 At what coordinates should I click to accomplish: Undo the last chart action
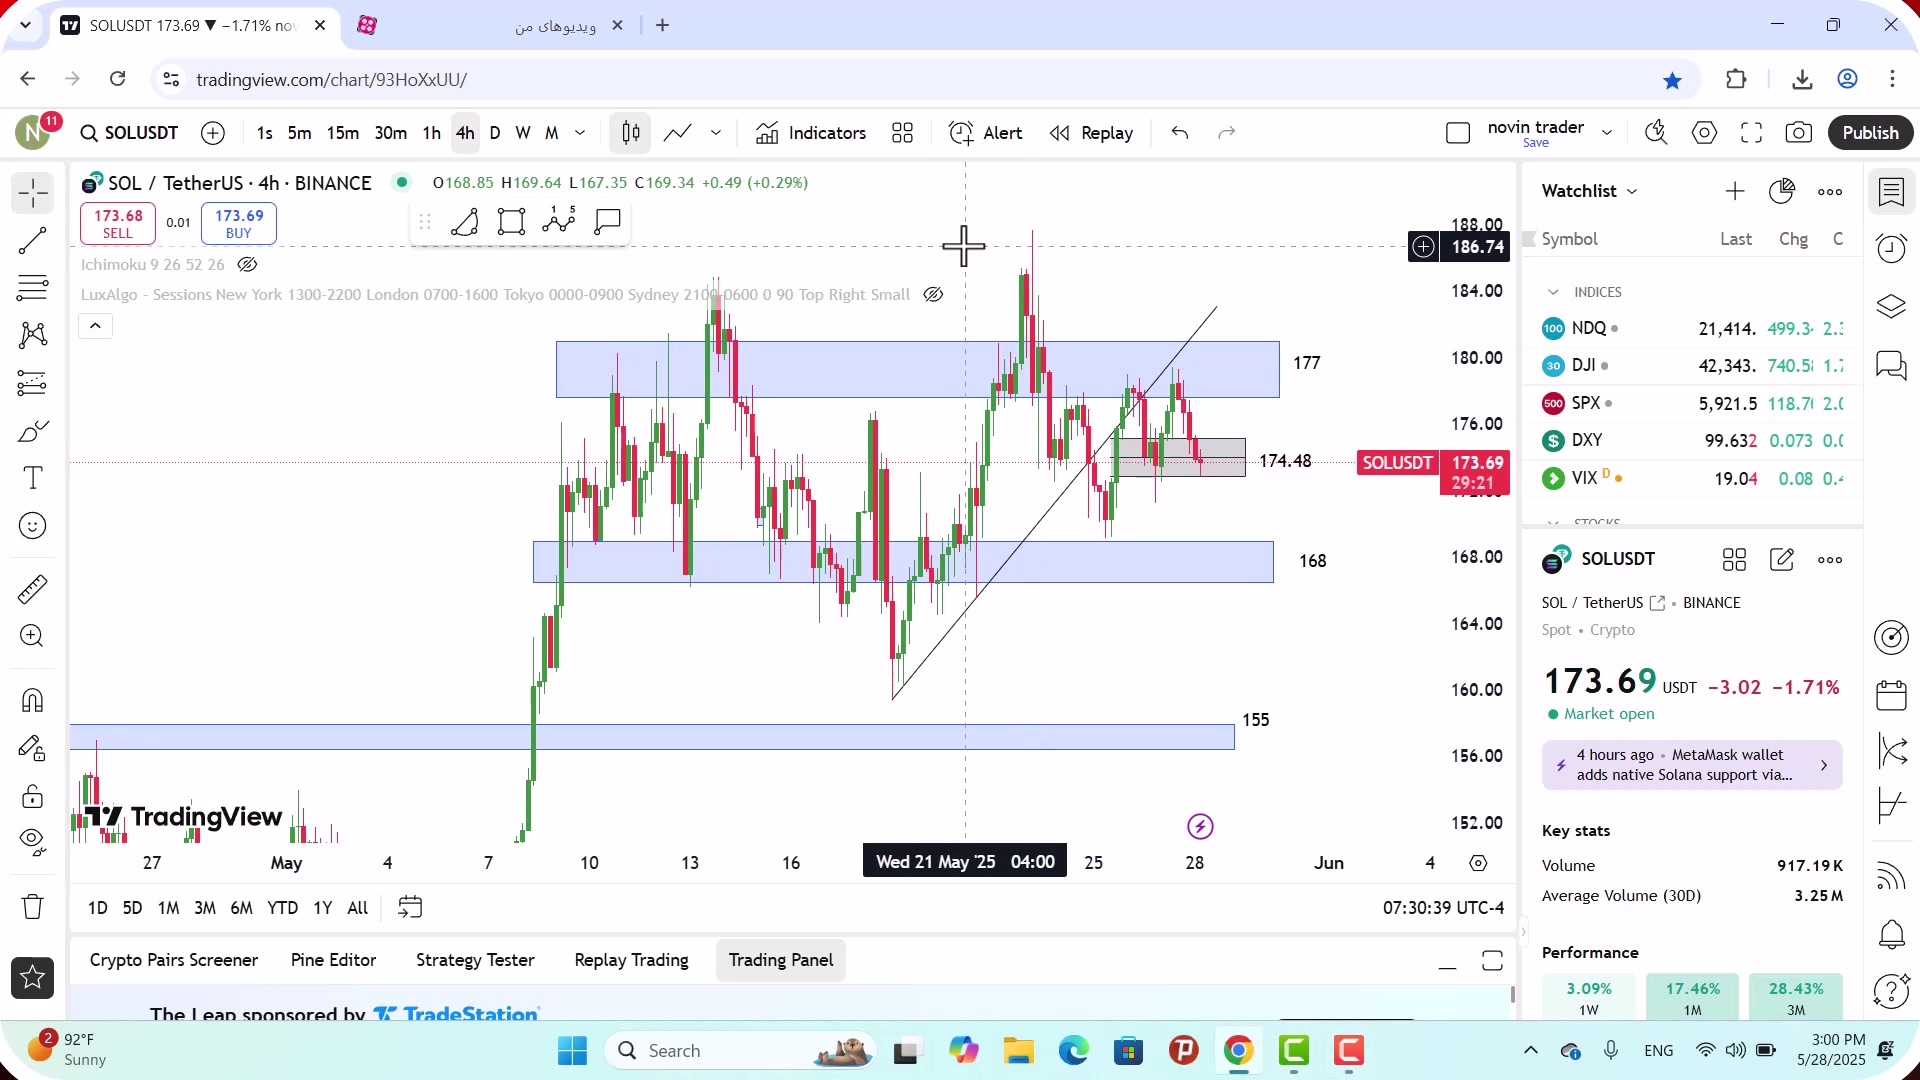point(1180,133)
